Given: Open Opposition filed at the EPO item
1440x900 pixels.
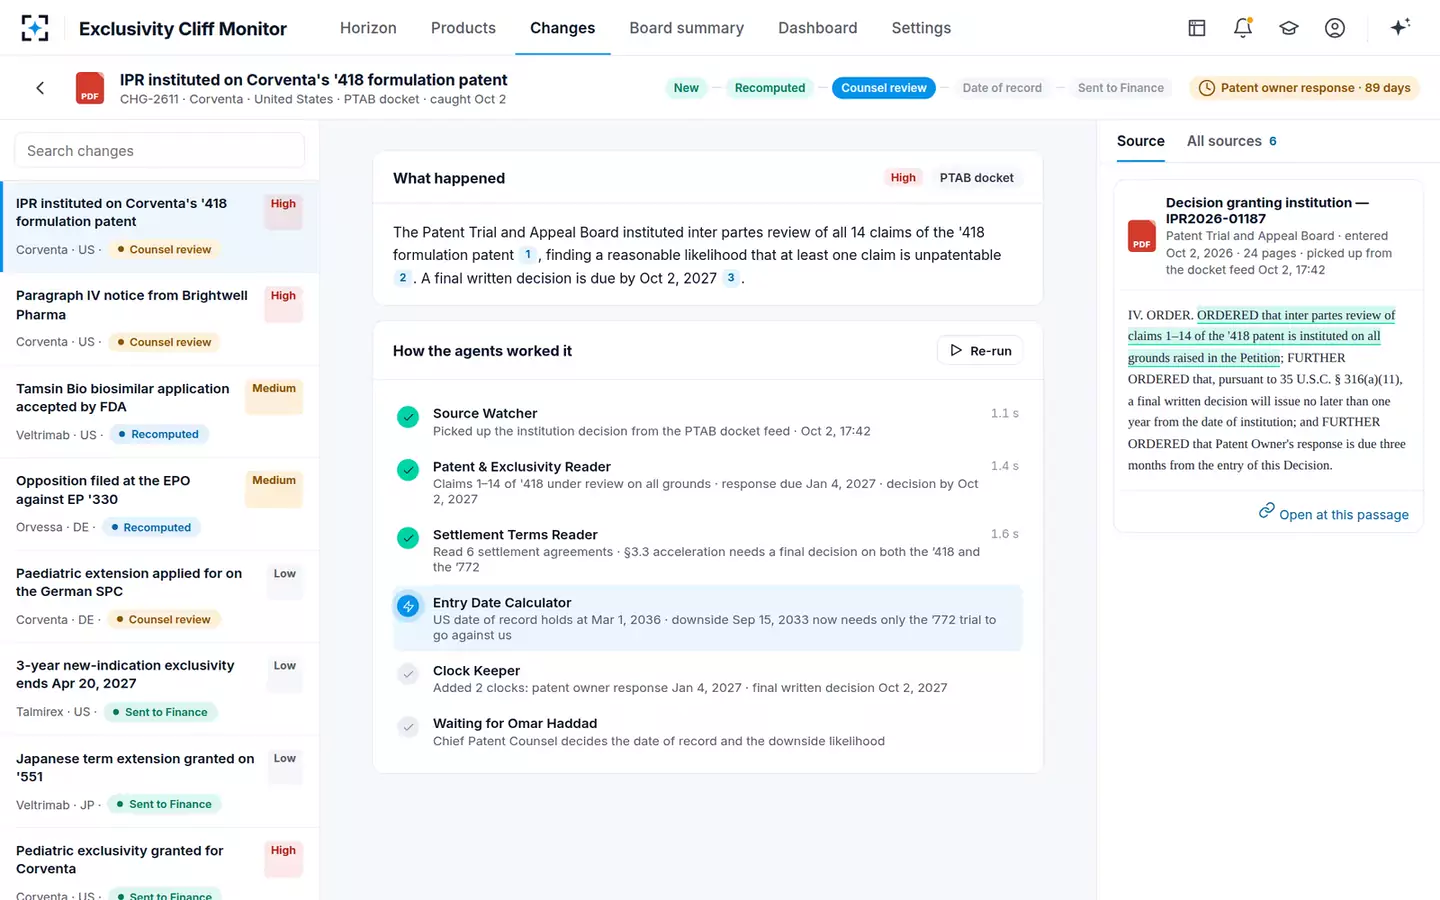Looking at the screenshot, I should [160, 504].
